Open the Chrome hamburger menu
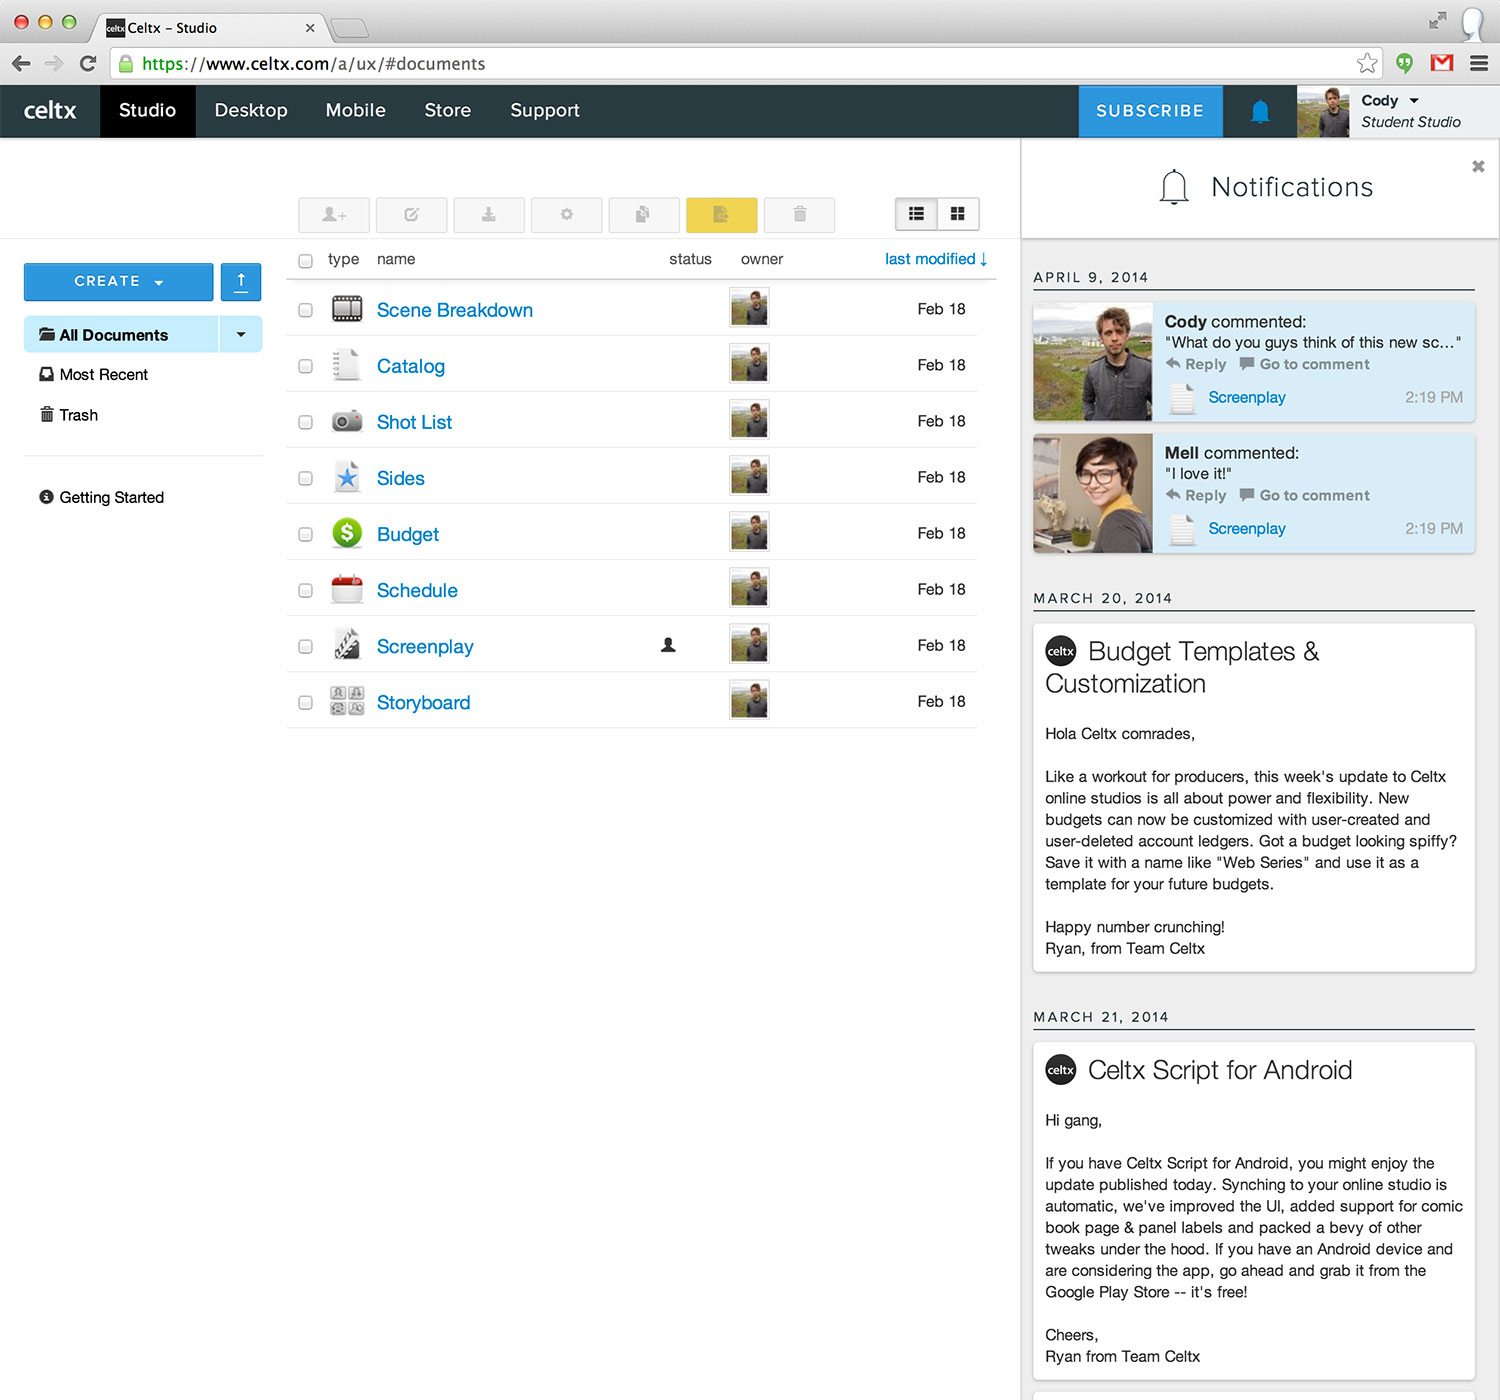 [x=1479, y=63]
